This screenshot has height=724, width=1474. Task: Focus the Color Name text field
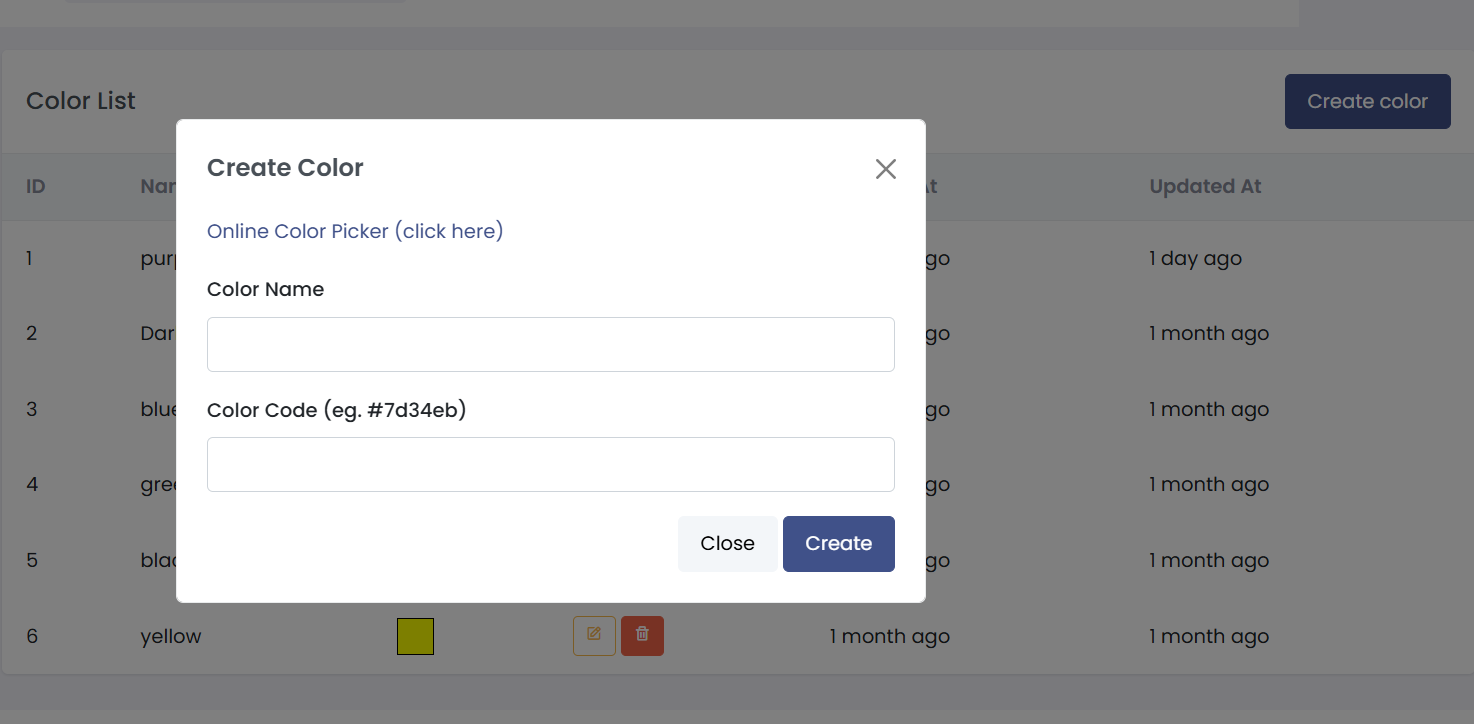[551, 344]
